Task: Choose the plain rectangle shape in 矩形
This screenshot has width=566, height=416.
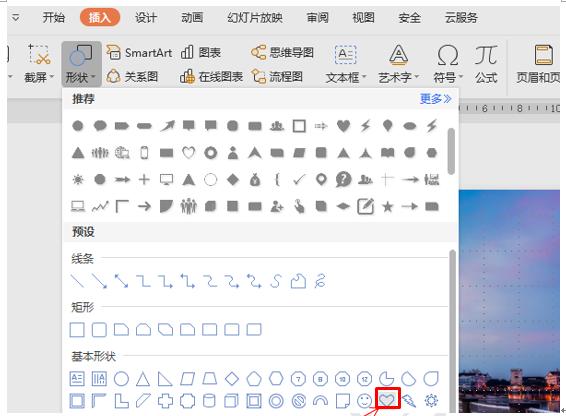Action: tap(77, 330)
